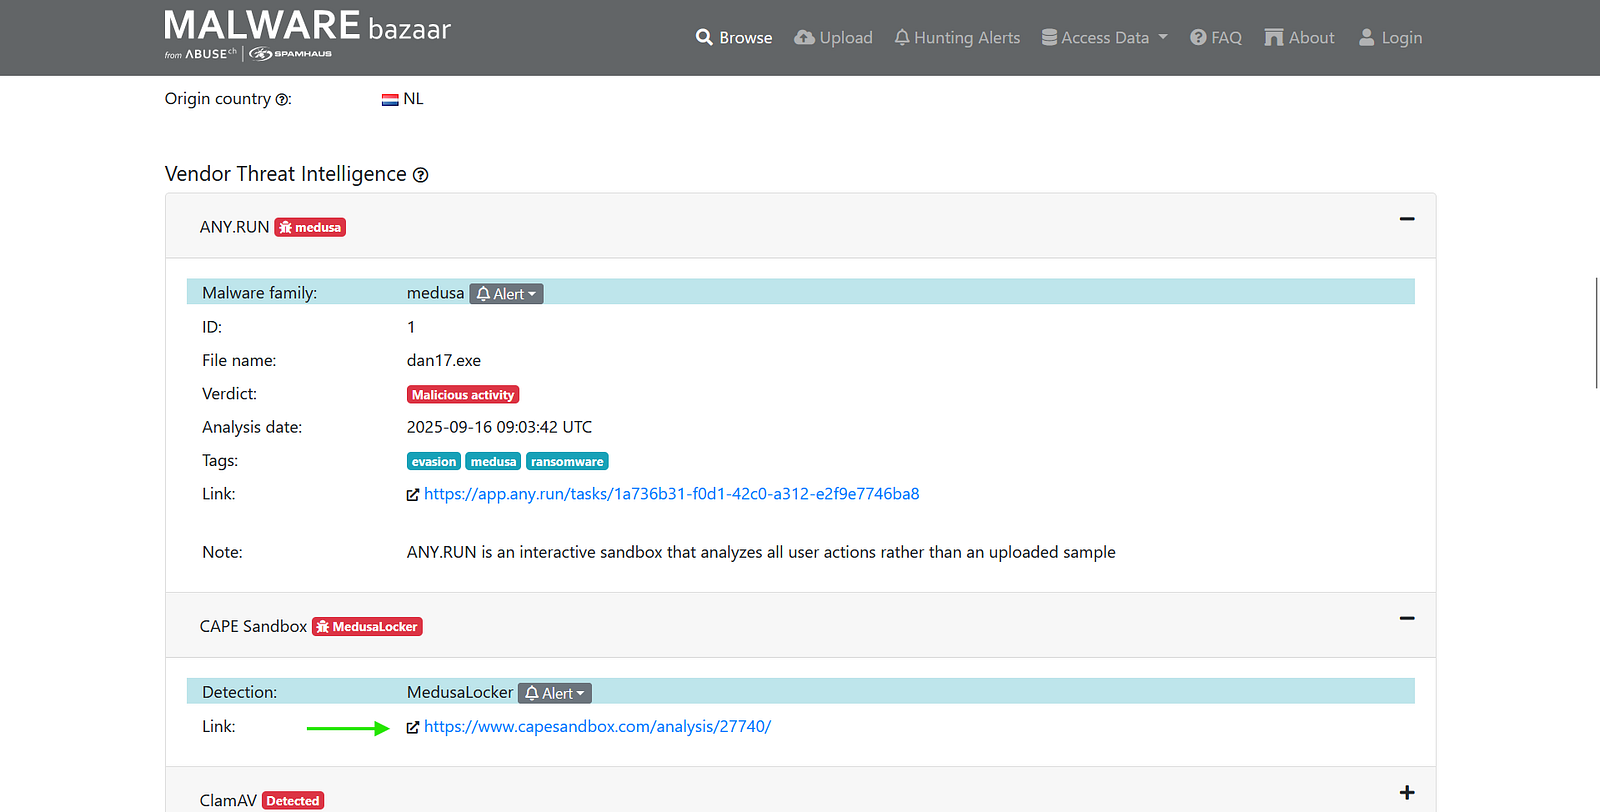
Task: Expand the ClamAV panel
Action: pos(1407,792)
